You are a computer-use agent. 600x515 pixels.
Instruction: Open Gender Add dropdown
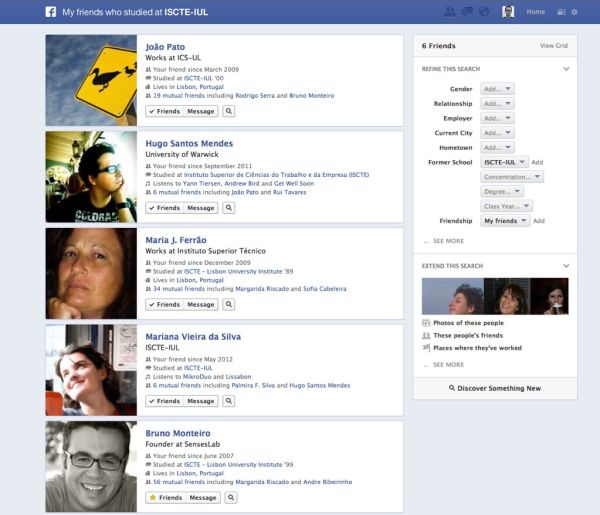[x=497, y=89]
